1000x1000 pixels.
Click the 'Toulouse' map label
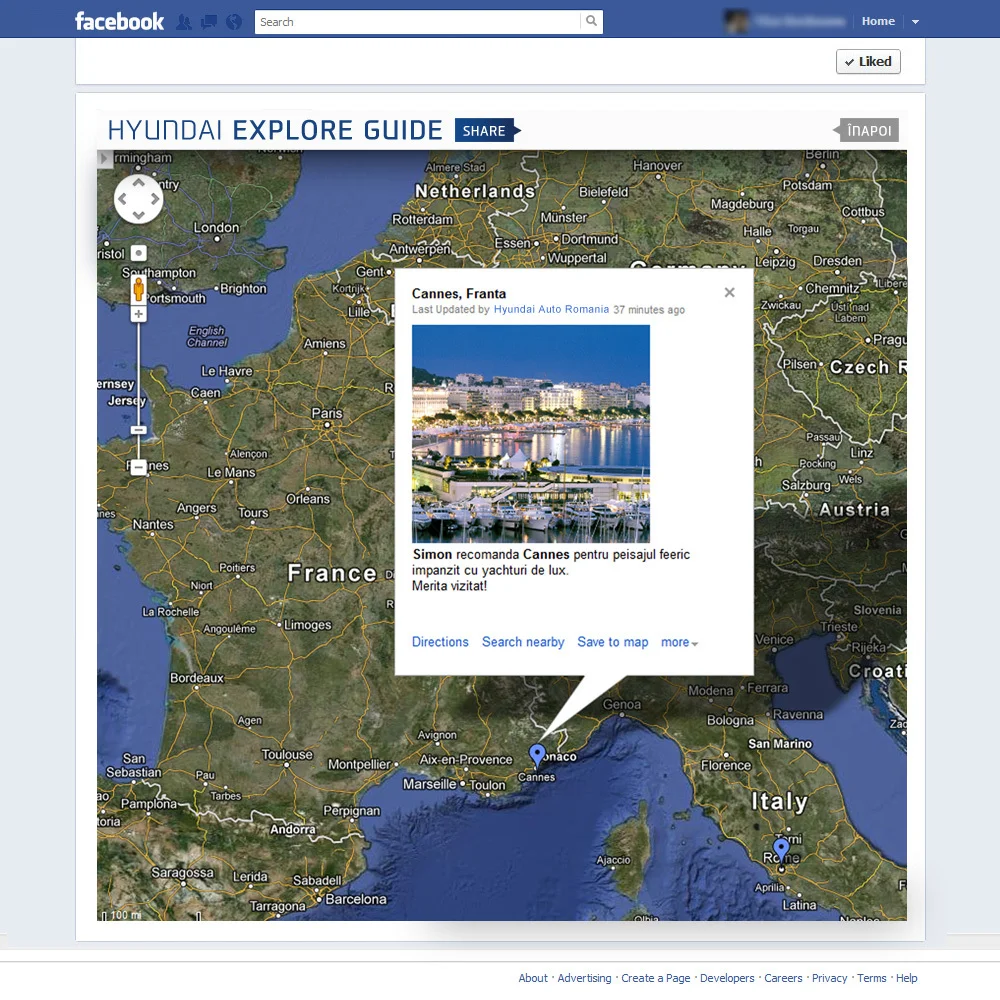(287, 754)
